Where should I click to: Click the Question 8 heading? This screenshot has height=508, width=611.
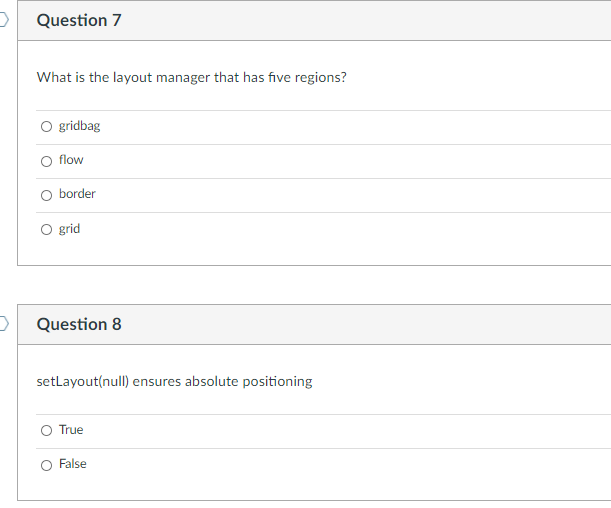point(79,324)
